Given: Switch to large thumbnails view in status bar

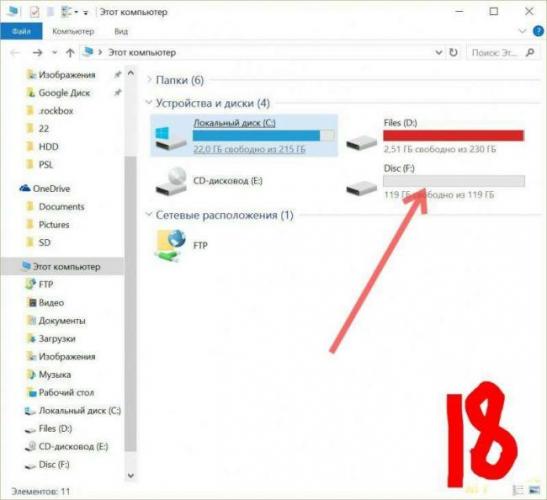Looking at the screenshot, I should pos(534,490).
